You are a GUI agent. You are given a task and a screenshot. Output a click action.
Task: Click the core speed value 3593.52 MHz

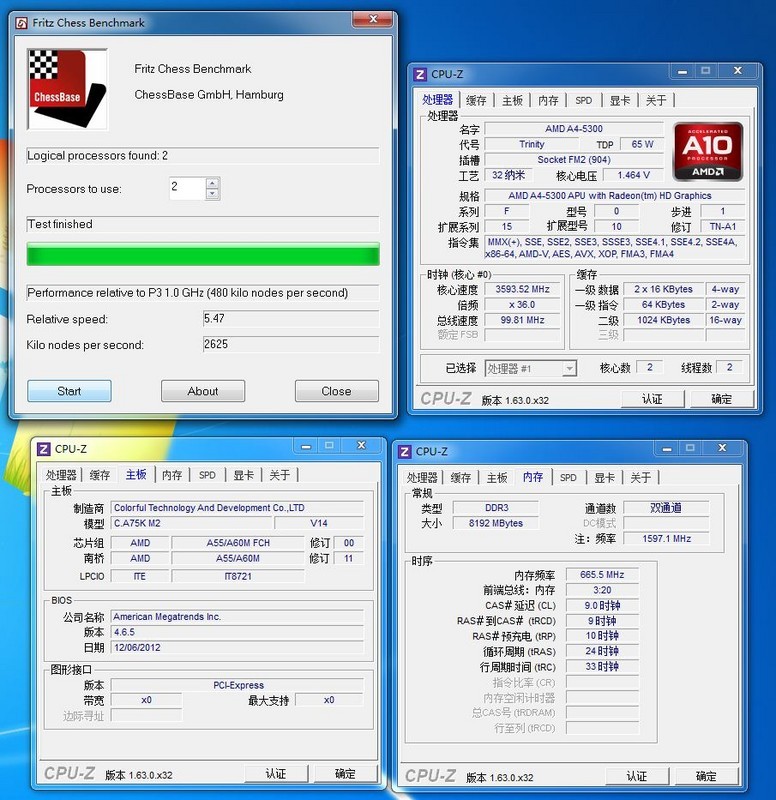click(522, 289)
